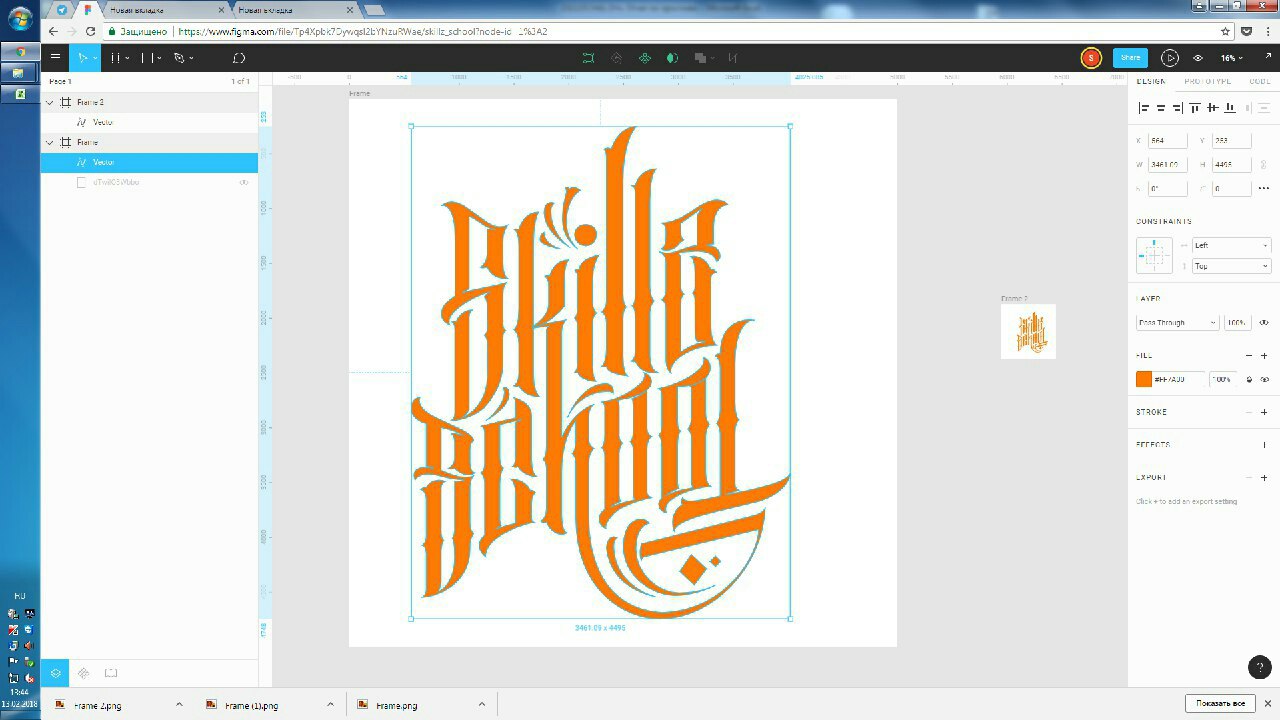This screenshot has height=720, width=1280.
Task: Open Frame (1).png in the downloads bar
Action: pos(252,705)
